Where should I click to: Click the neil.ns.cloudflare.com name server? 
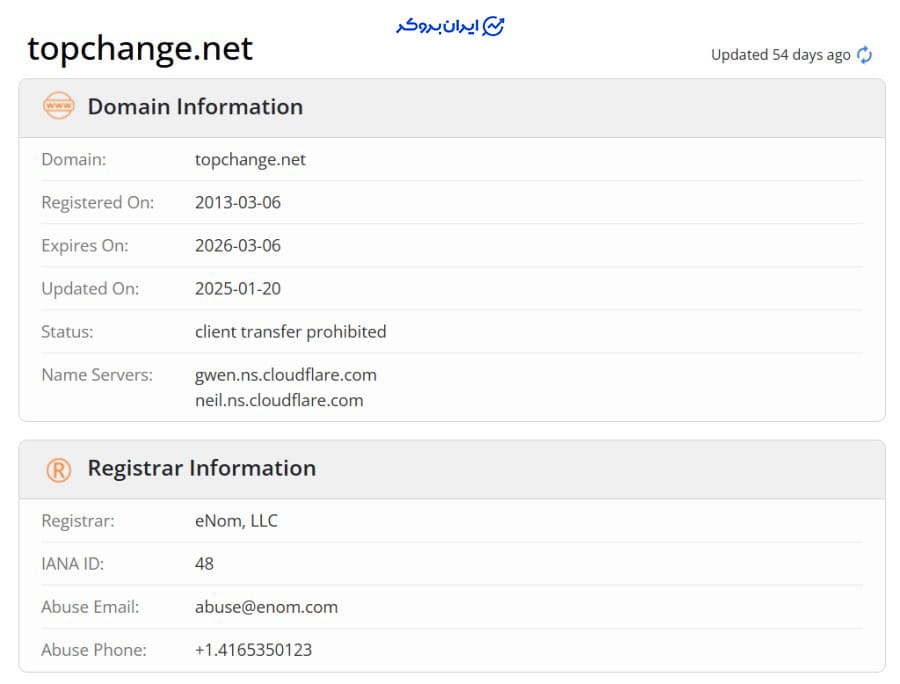click(279, 400)
